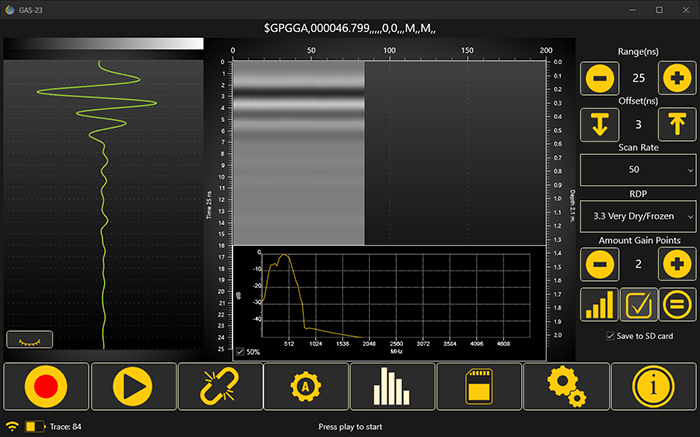The height and width of the screenshot is (437, 700).
Task: Decrease Amount Gain Points with minus button
Action: 600,264
